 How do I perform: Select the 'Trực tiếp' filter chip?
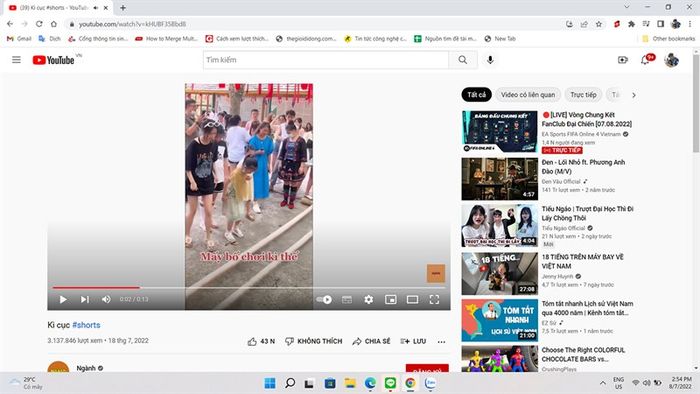click(x=583, y=95)
